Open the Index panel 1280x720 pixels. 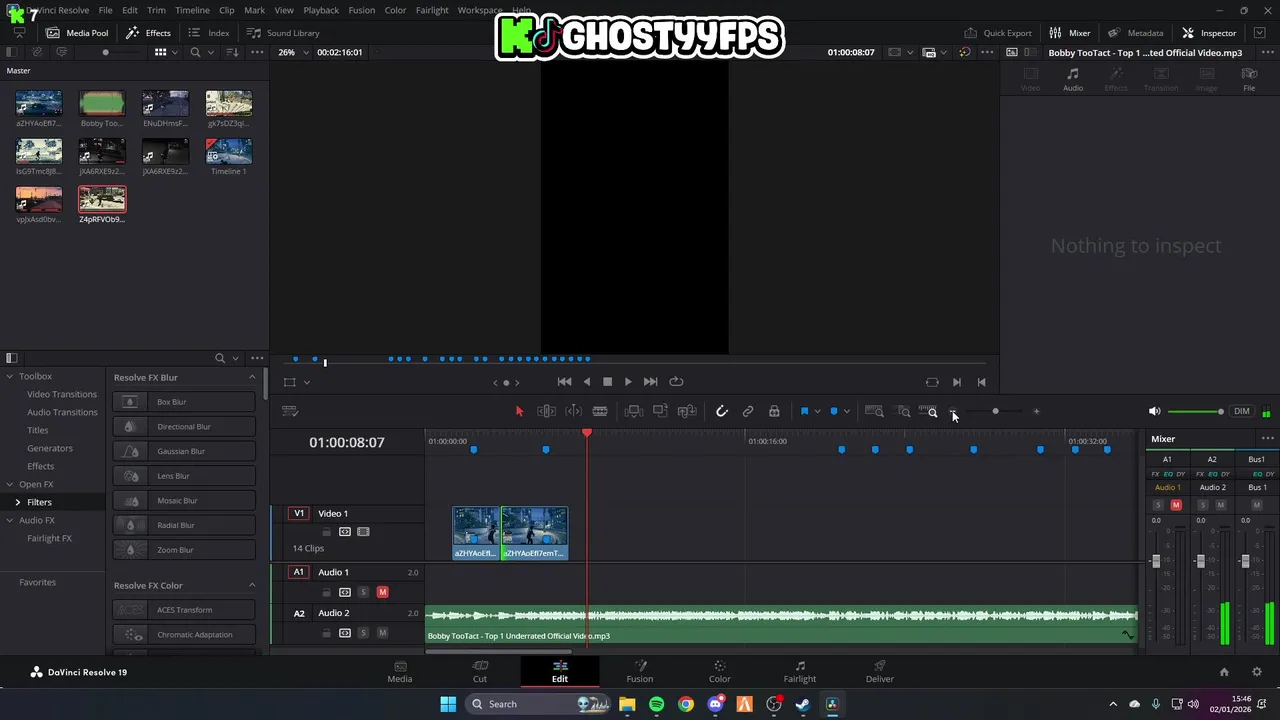(x=209, y=33)
